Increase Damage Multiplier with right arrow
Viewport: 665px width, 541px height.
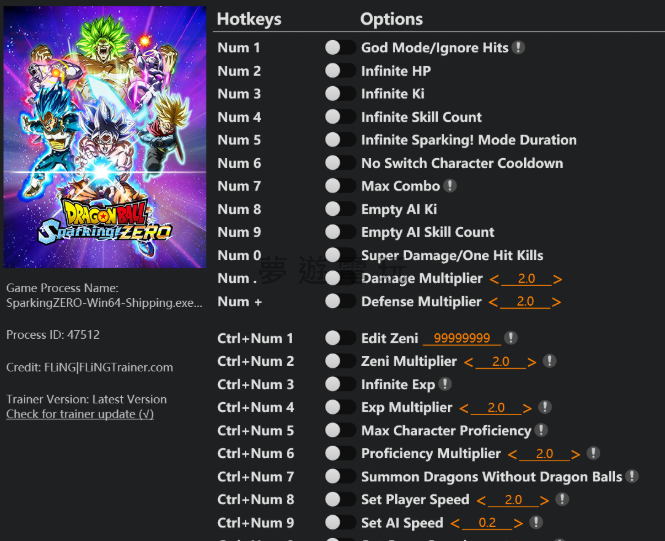(558, 279)
